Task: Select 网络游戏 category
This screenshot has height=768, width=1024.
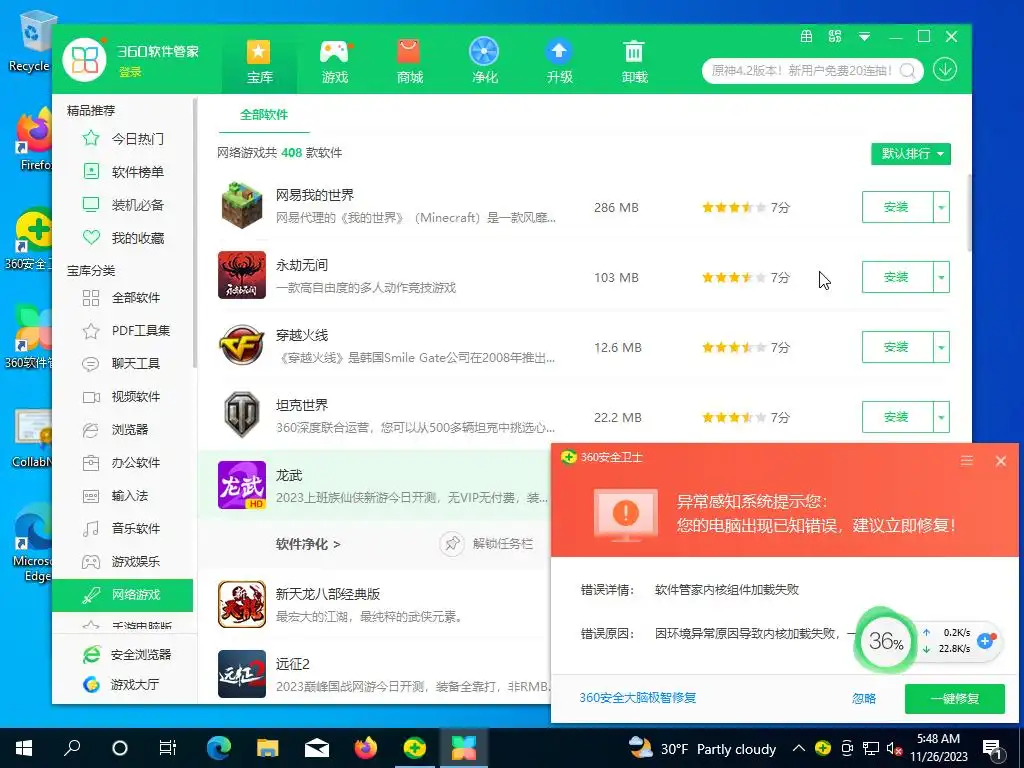Action: [x=123, y=595]
